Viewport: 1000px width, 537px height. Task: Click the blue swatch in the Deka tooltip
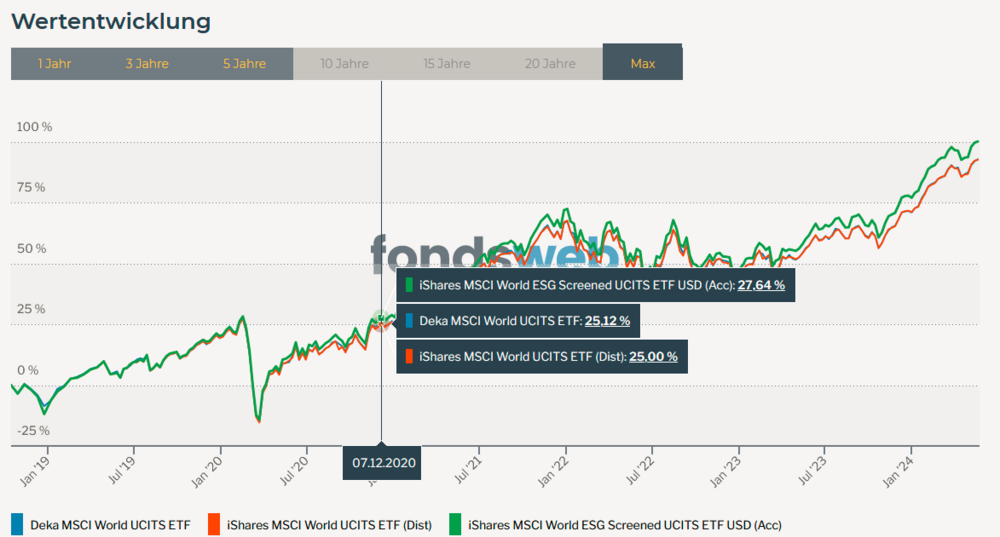tap(409, 321)
